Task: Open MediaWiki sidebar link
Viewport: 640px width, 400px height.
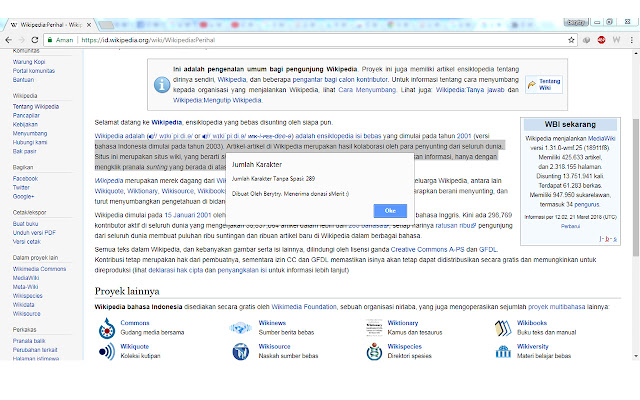Action: click(26, 278)
